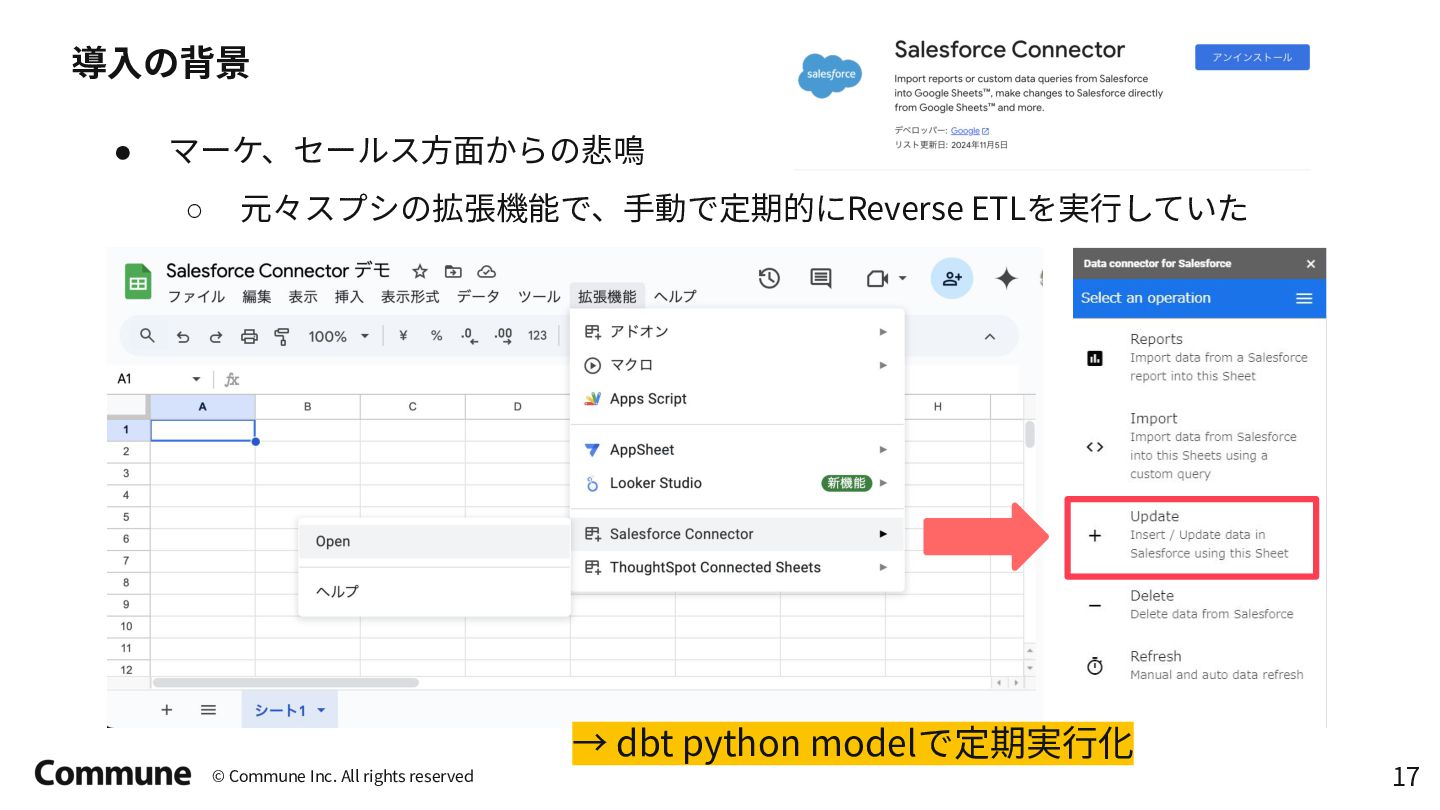Close the Data connector for Salesforce panel
Image resolution: width=1440 pixels, height=810 pixels.
[1311, 264]
